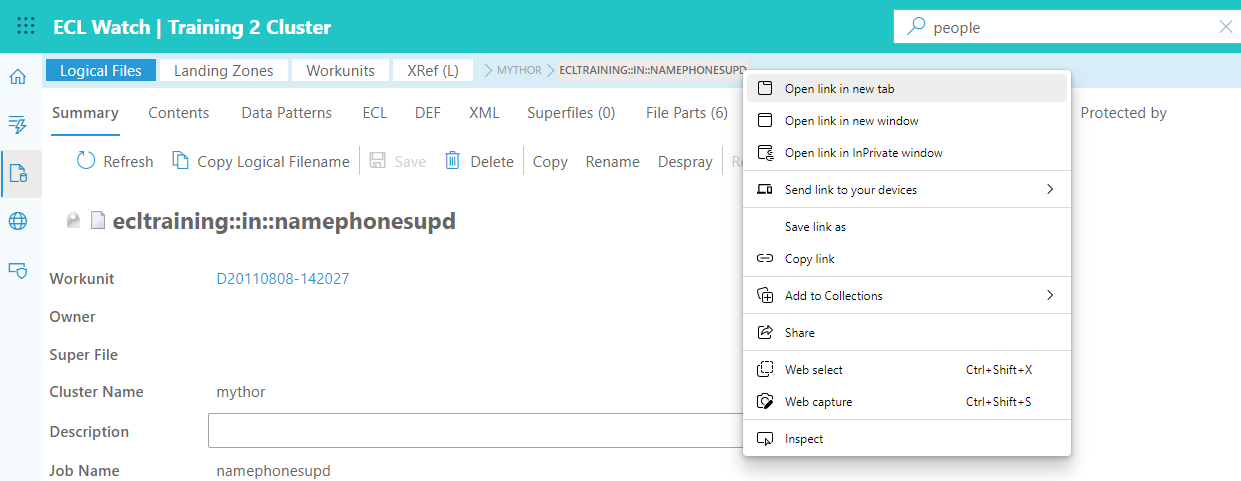1241x481 pixels.
Task: Open the ECL lightning sidebar icon
Action: click(x=18, y=124)
